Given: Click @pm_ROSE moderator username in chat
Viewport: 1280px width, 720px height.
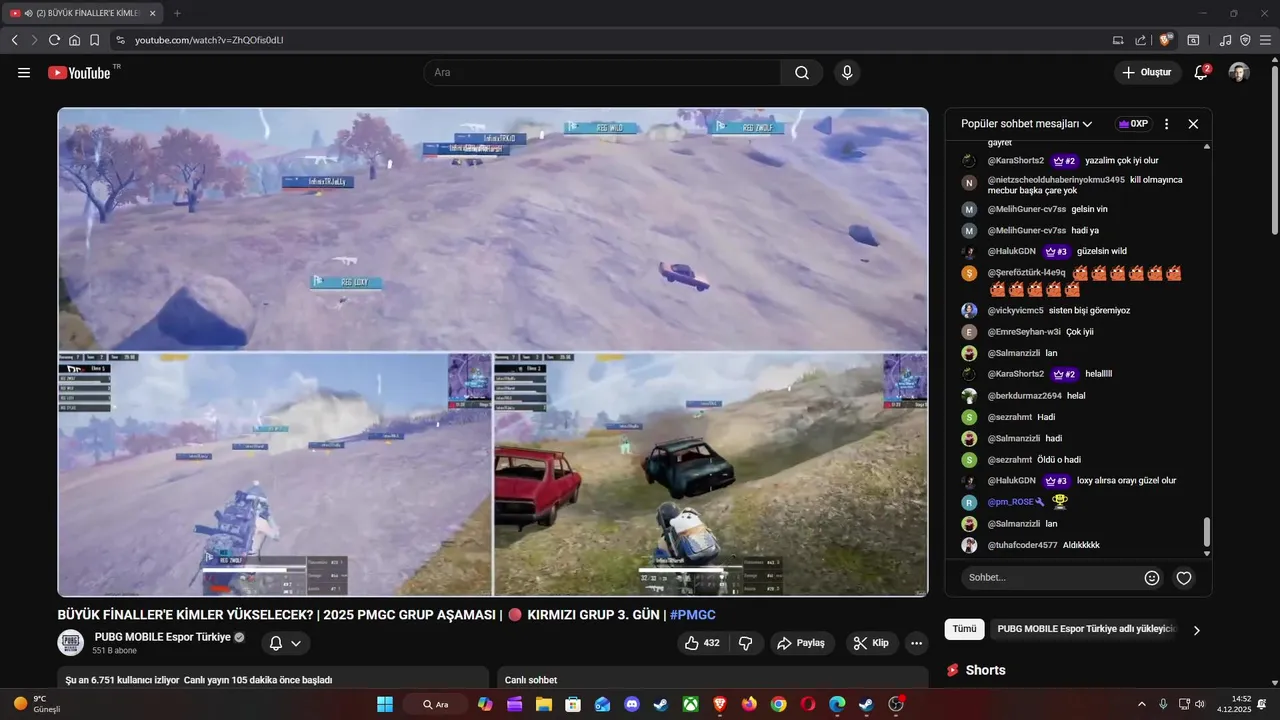Looking at the screenshot, I should tap(1010, 502).
